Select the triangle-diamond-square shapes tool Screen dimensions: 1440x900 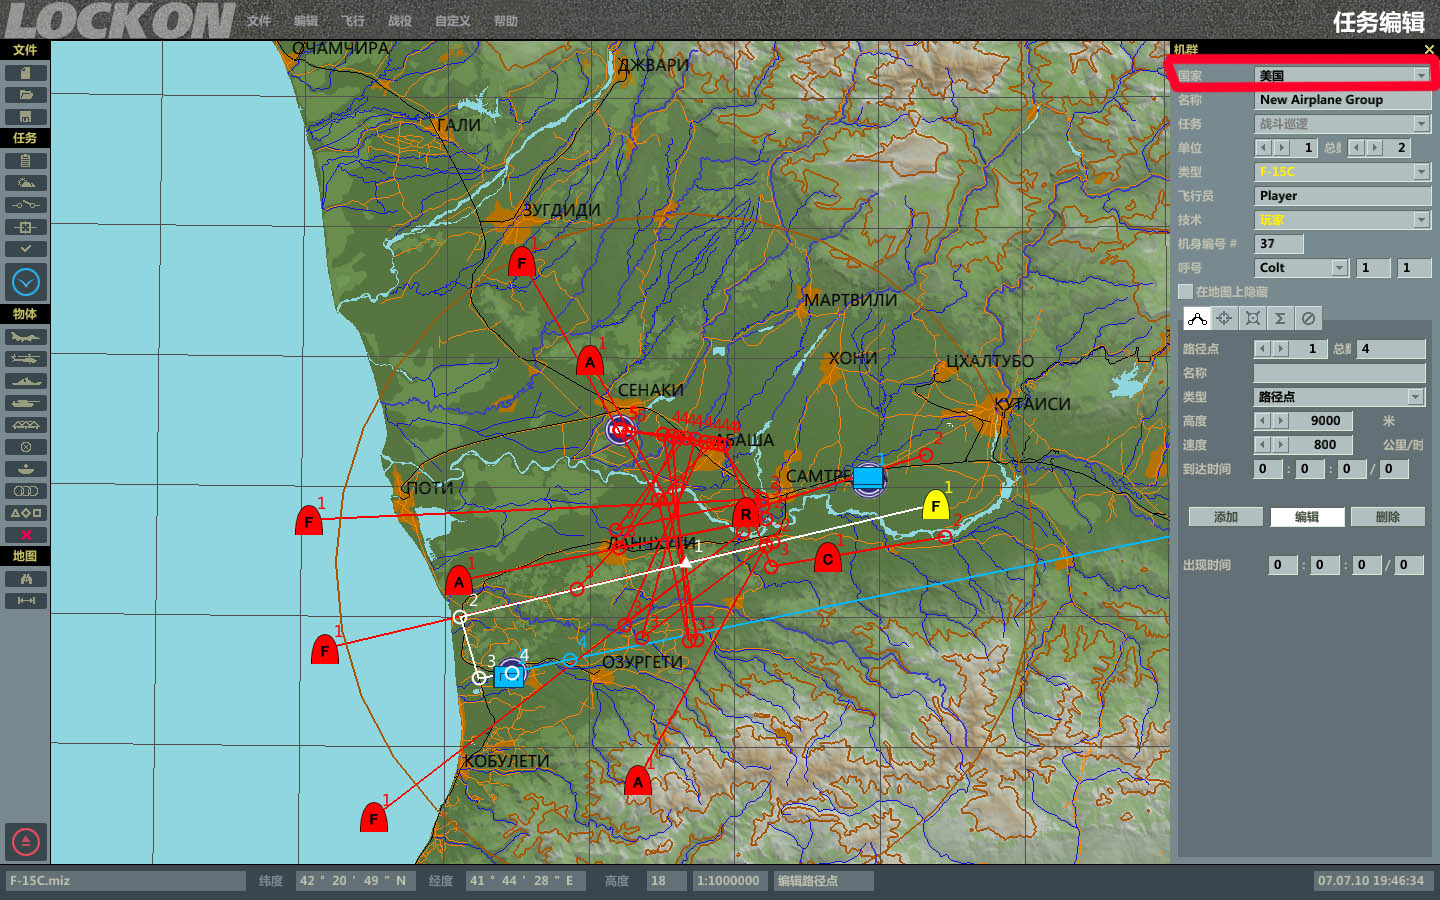(x=26, y=513)
